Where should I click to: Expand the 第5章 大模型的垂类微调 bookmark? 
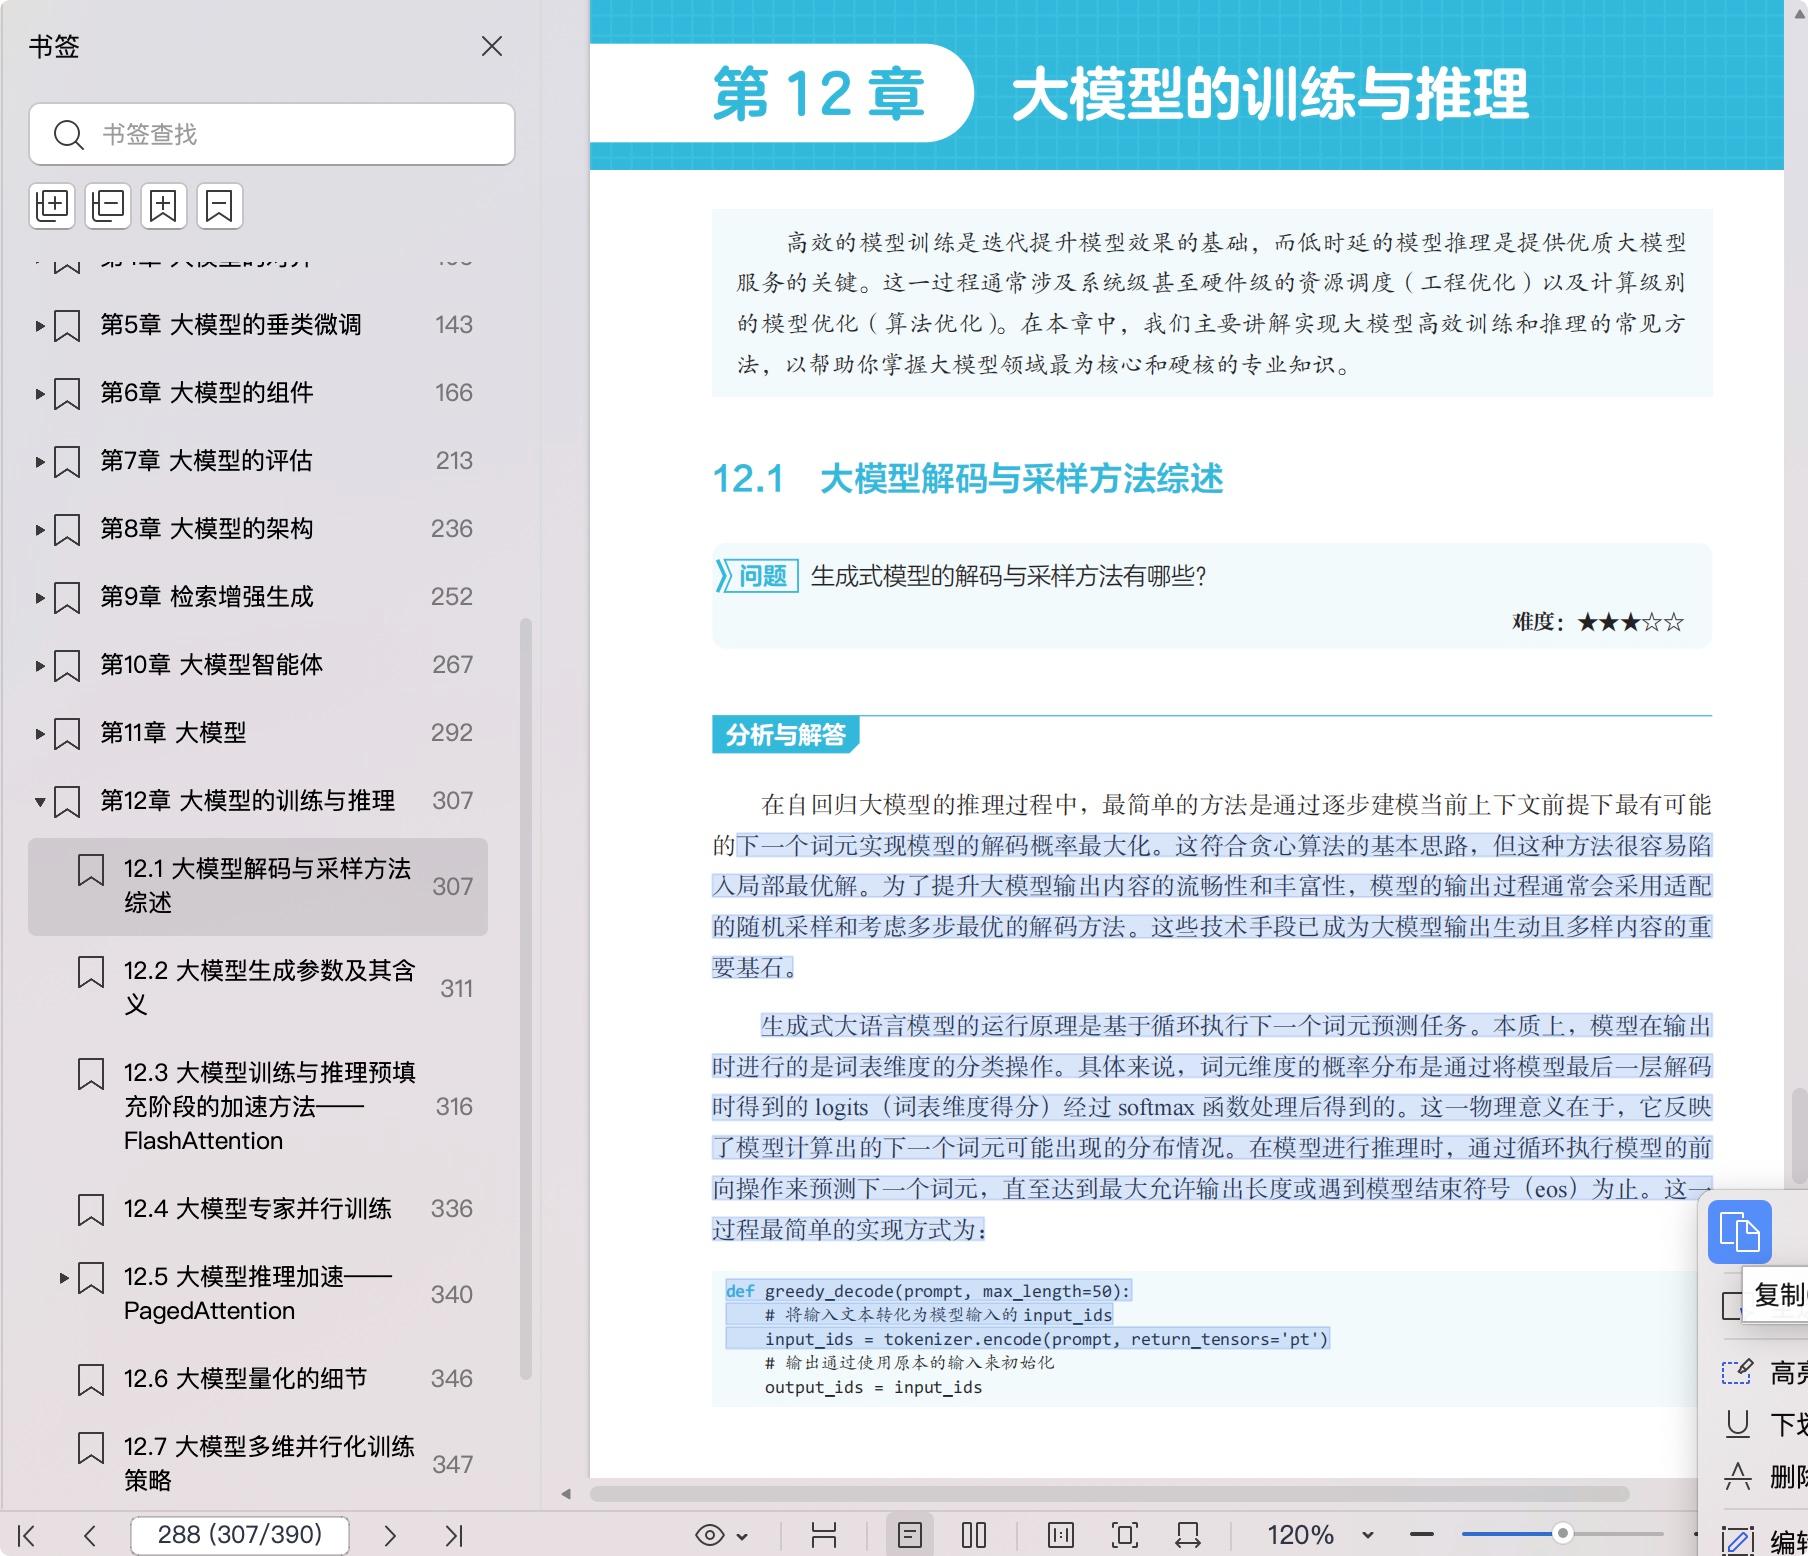(x=40, y=325)
